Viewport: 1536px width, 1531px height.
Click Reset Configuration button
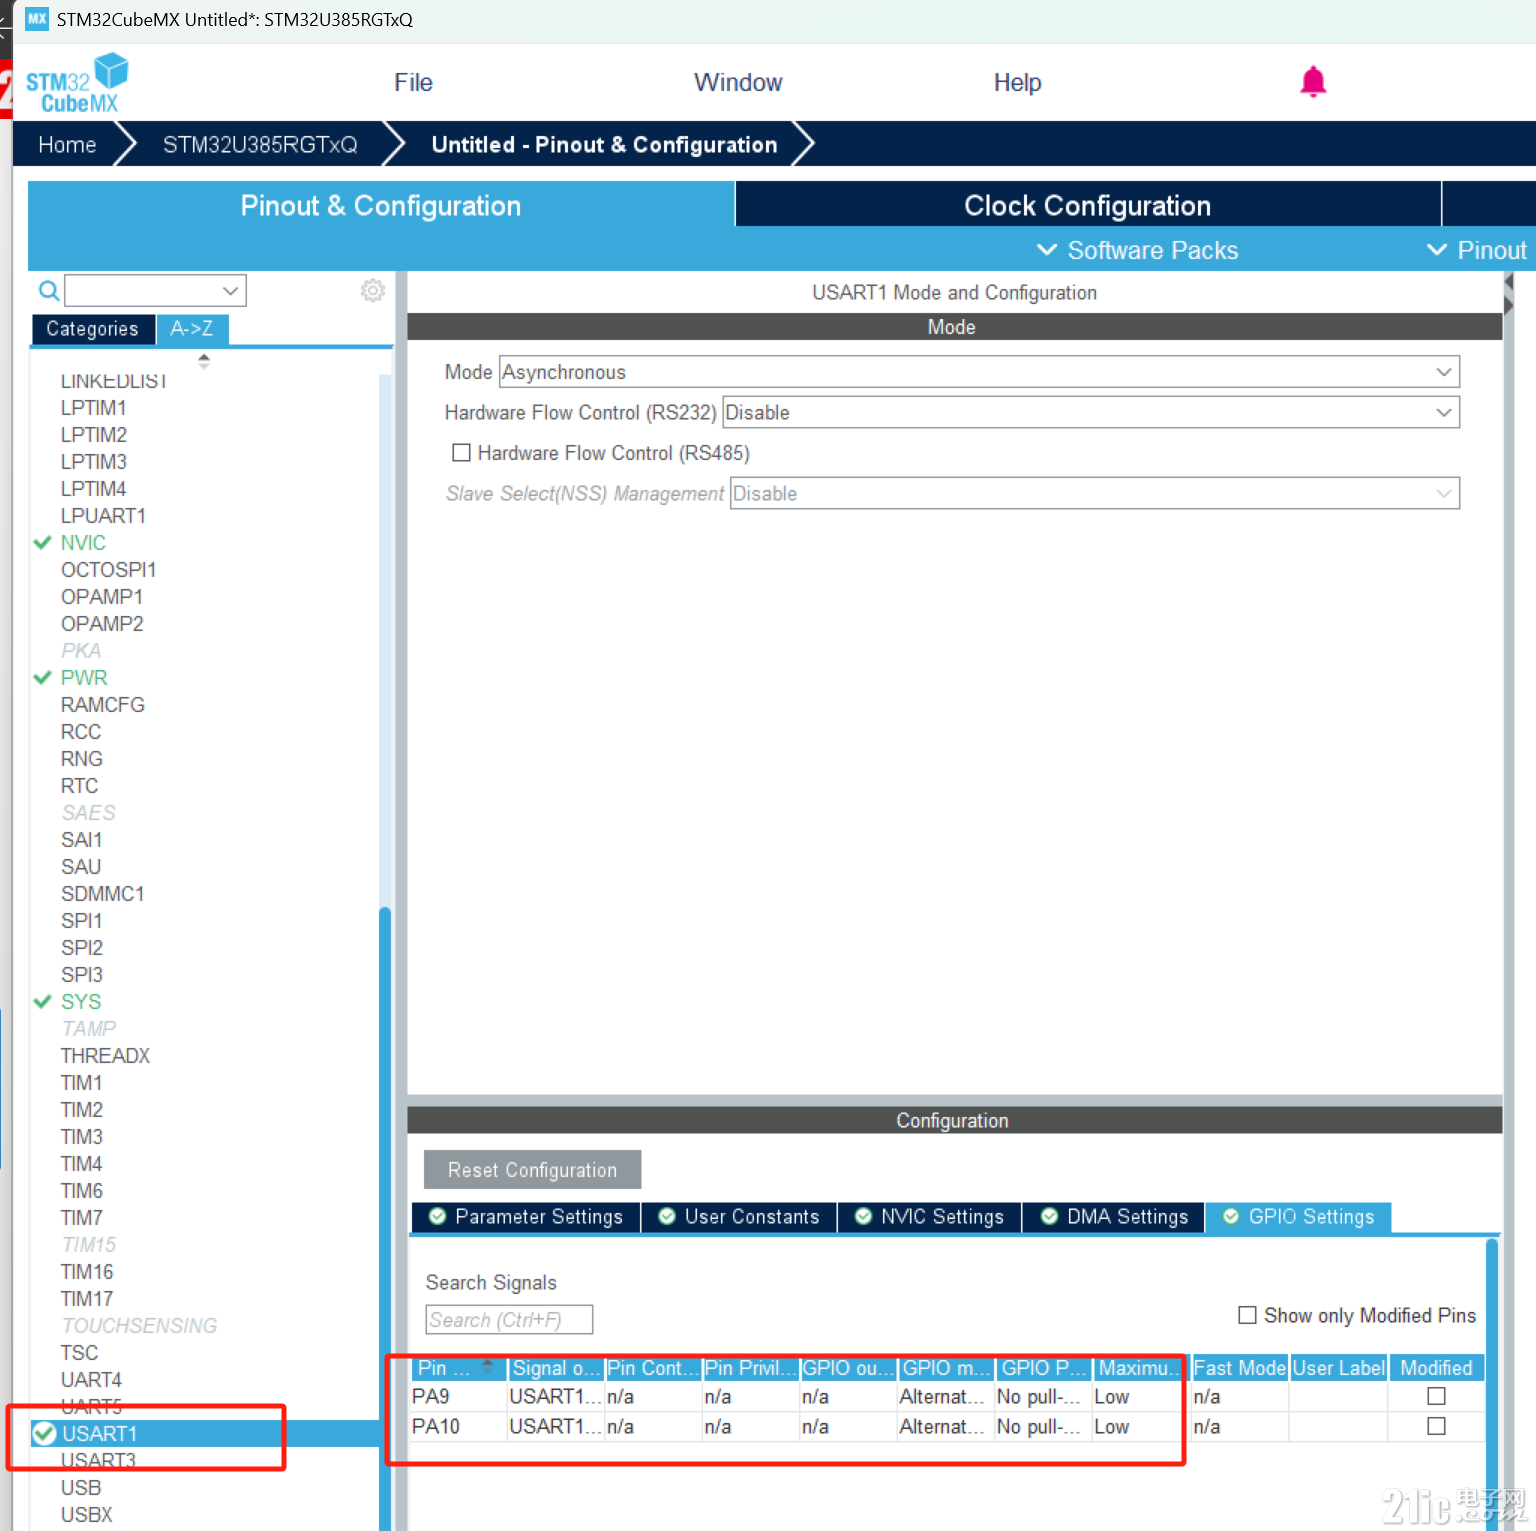coord(532,1170)
